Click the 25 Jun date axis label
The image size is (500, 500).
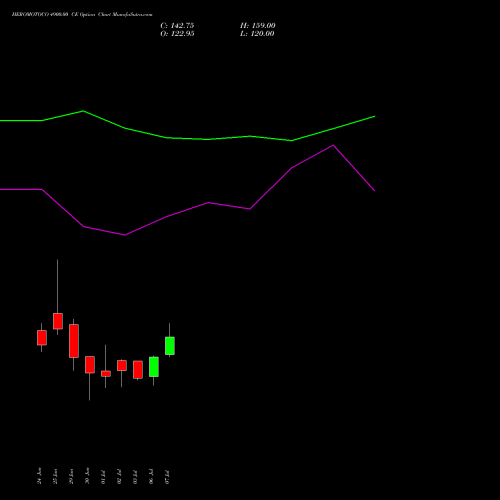56,476
